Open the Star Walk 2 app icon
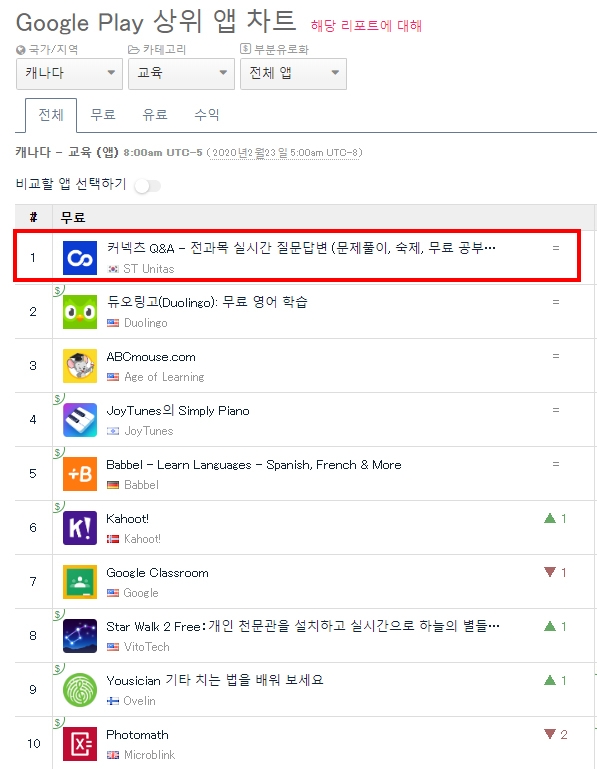Viewport: 597px width, 769px height. 80,636
